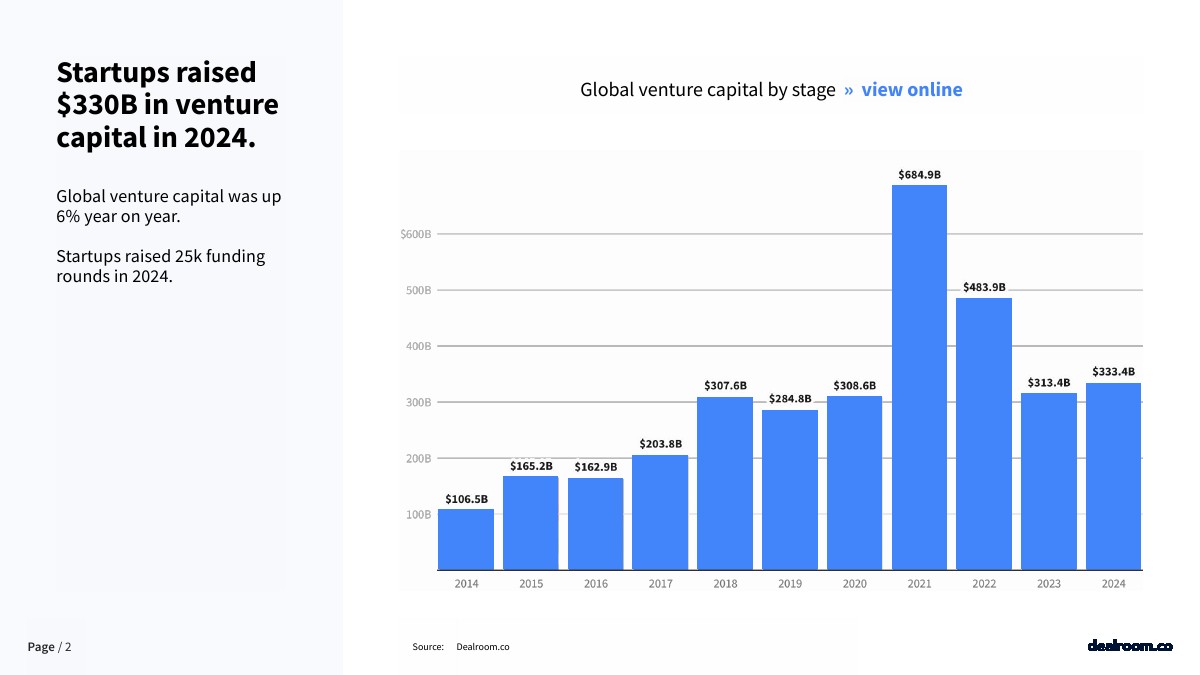Select the 2018 bar in the chart

coord(725,483)
